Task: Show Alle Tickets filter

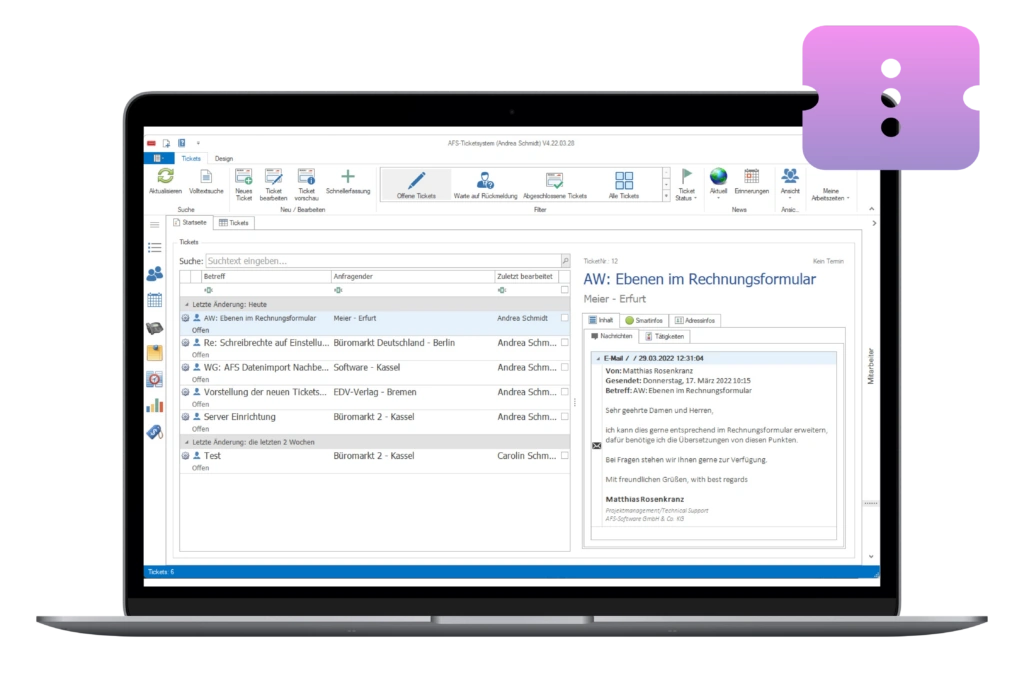Action: [624, 185]
